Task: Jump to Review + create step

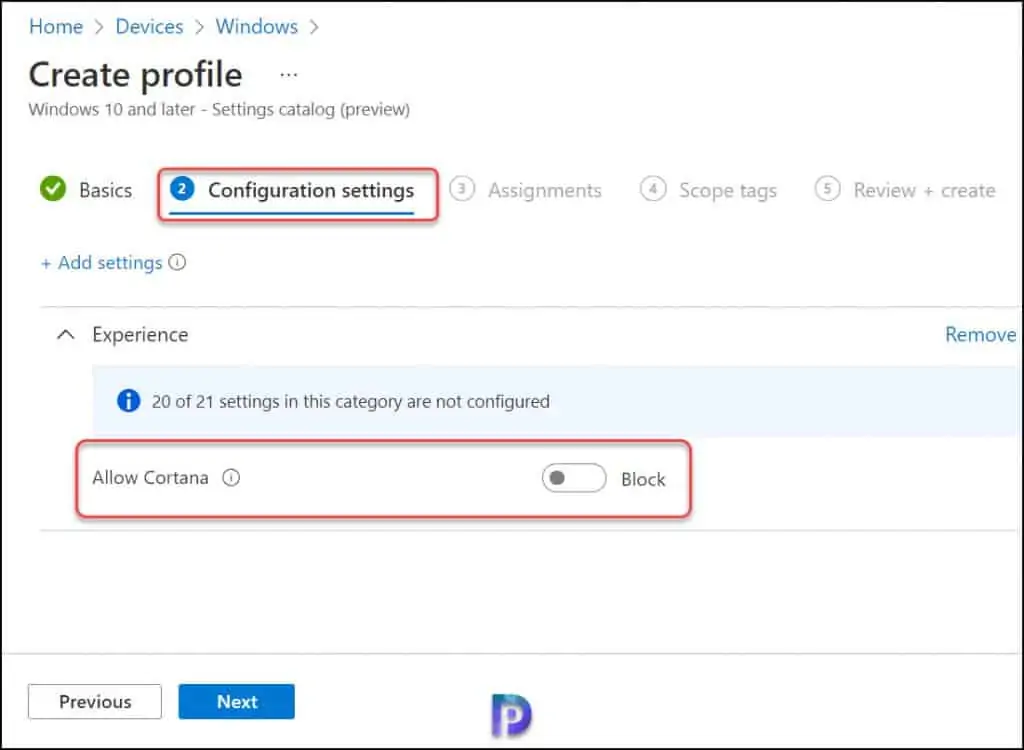Action: coord(905,190)
